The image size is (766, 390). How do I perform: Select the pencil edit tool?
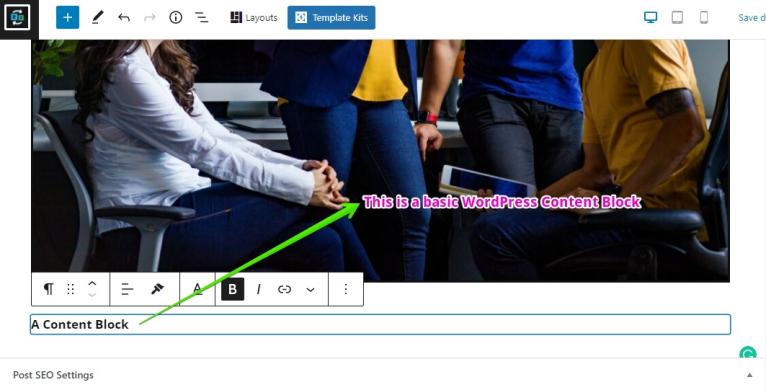point(97,18)
